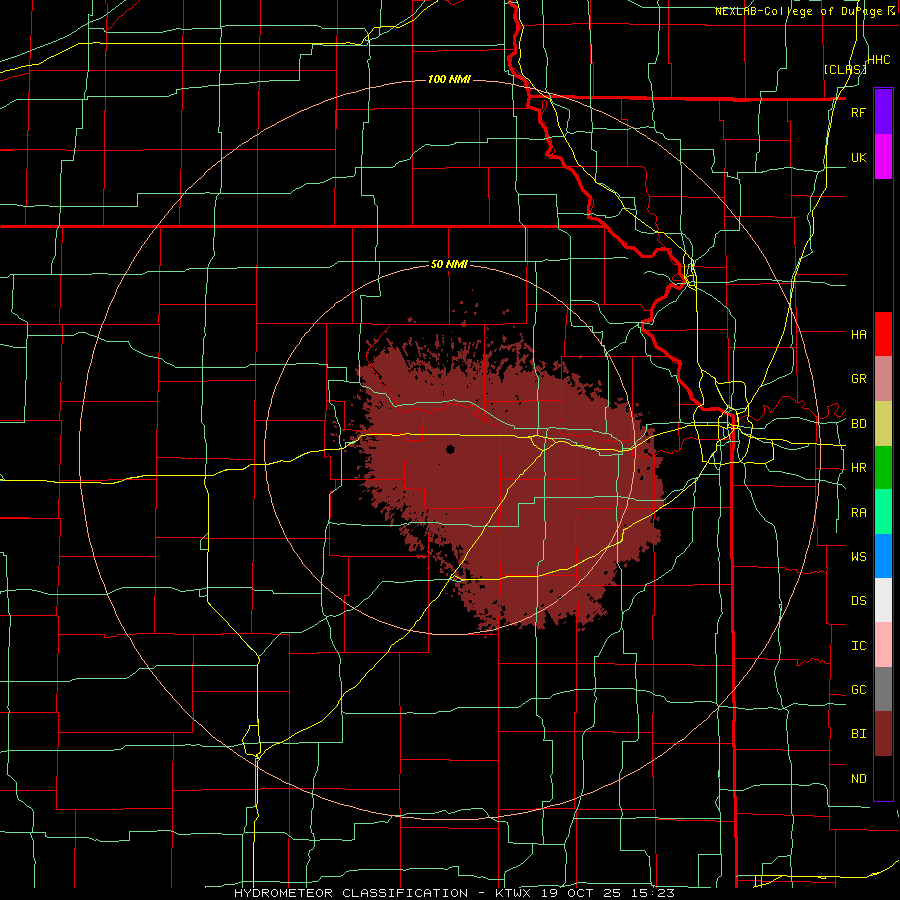Click the DS white legend color swatch
900x900 pixels.
click(x=883, y=600)
